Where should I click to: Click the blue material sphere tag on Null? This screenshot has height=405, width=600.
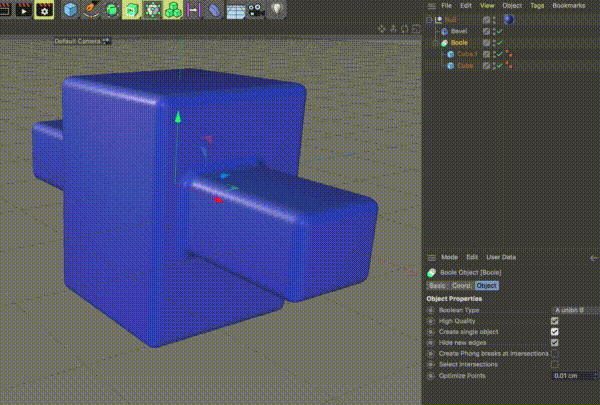[508, 20]
